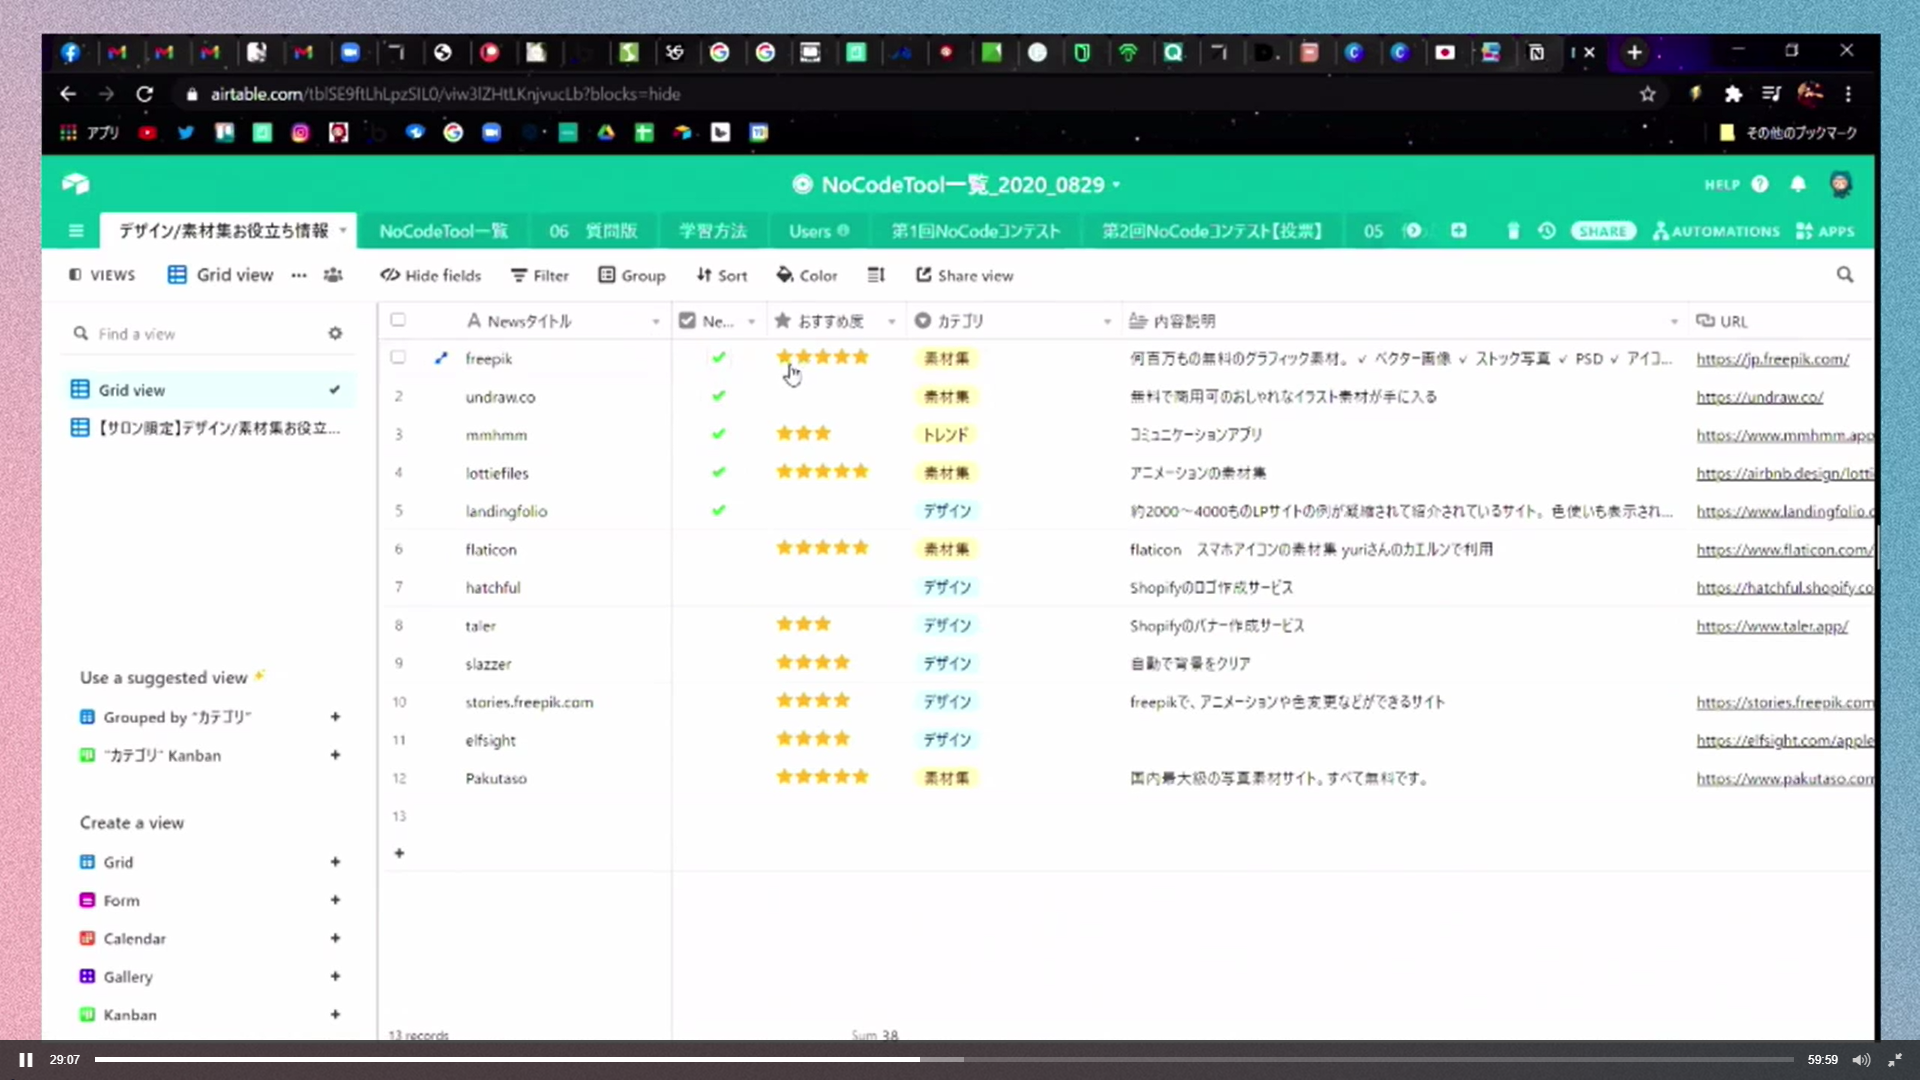Open the 内容説明 column dropdown arrow

(1674, 322)
